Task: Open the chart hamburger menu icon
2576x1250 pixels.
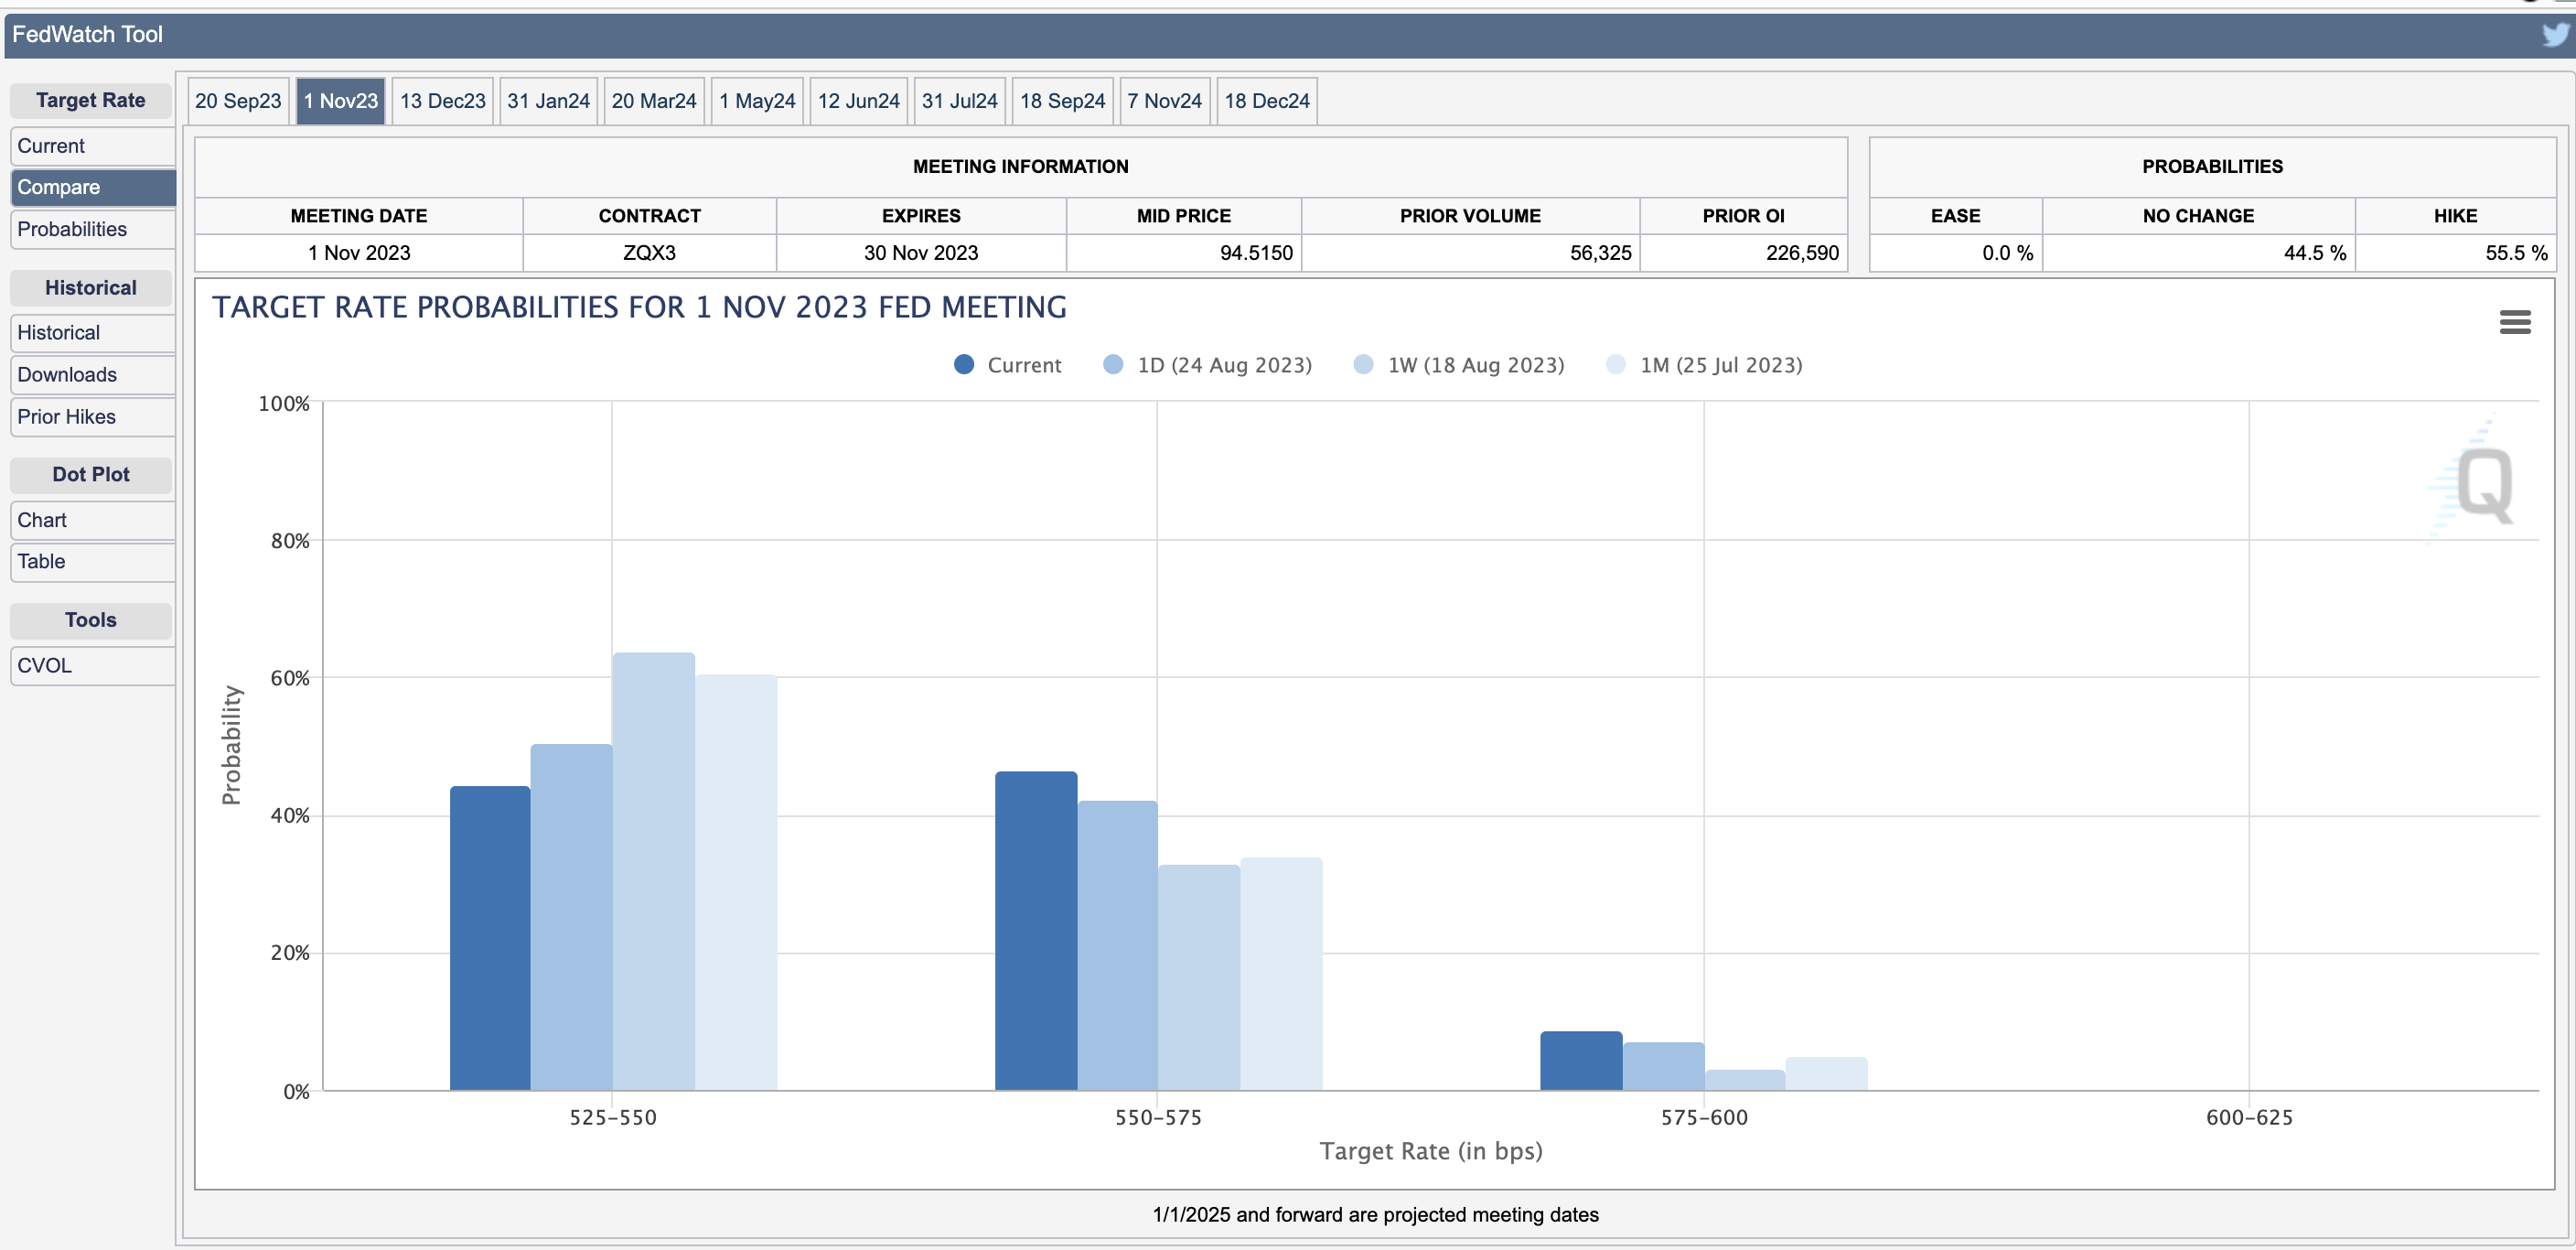Action: click(2514, 322)
